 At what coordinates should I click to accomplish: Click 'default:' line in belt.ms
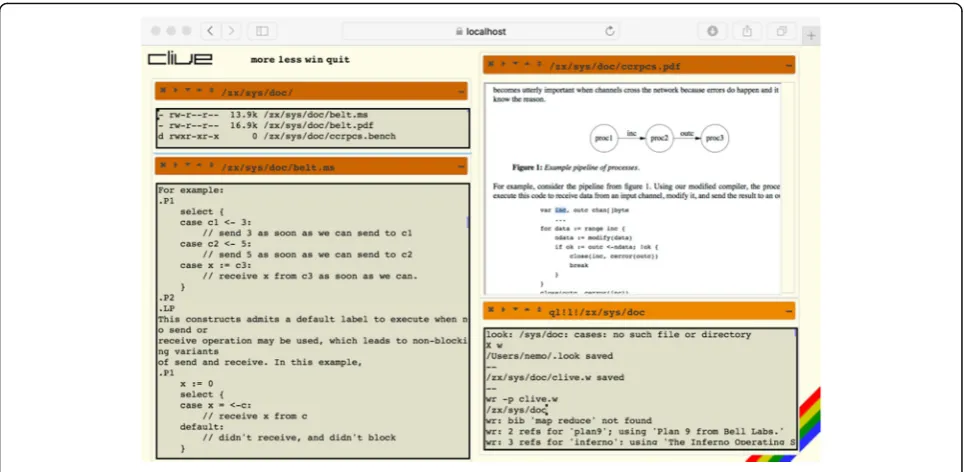pos(202,426)
